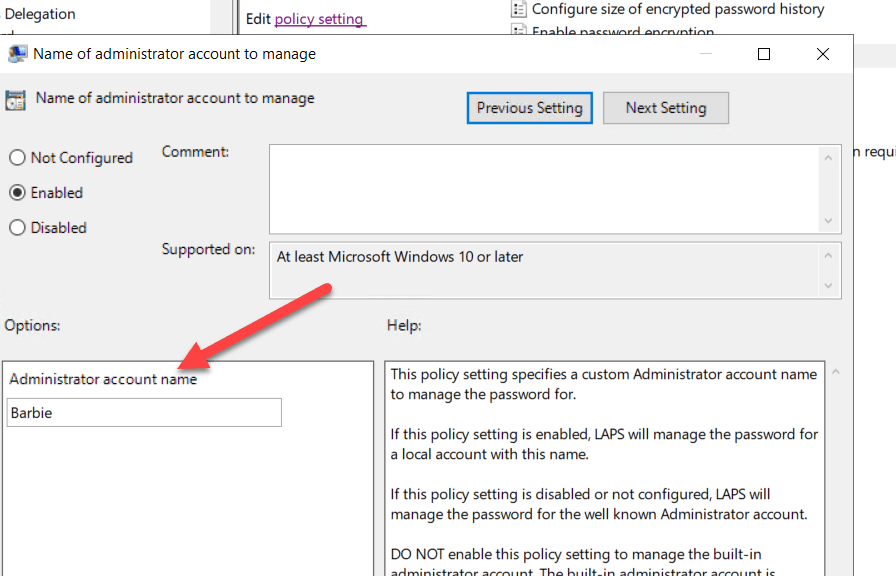Click the up arrow on the Help pane scrollbar
This screenshot has height=576, width=896.
pyautogui.click(x=834, y=370)
